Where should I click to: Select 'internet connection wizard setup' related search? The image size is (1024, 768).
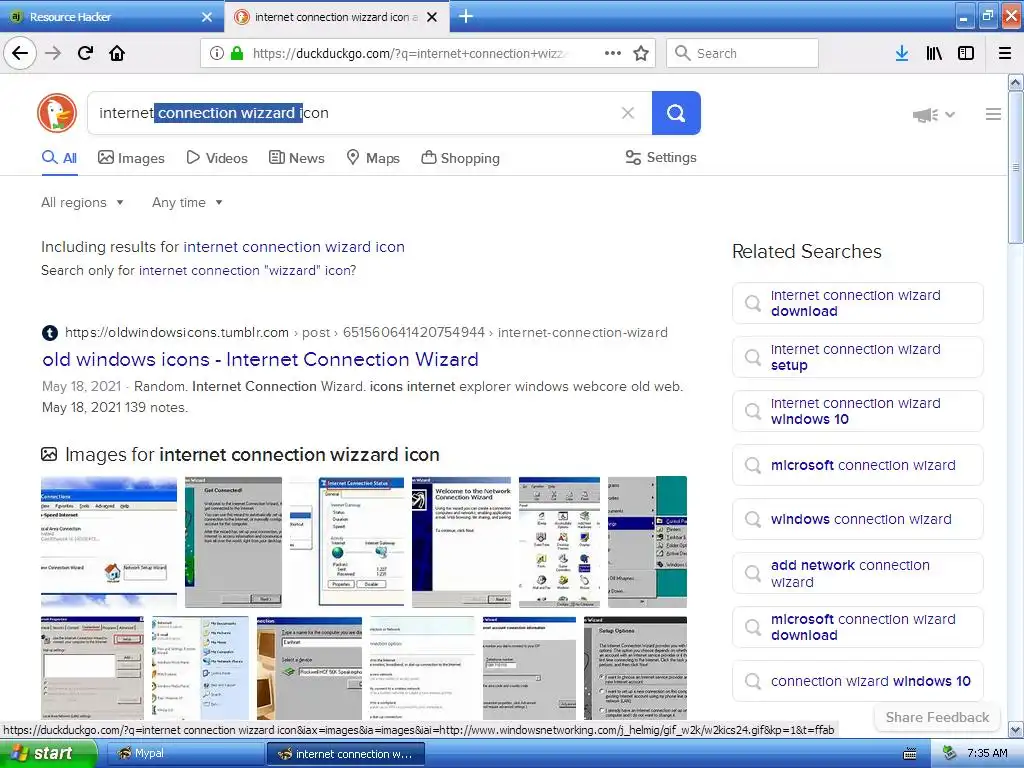tap(857, 357)
